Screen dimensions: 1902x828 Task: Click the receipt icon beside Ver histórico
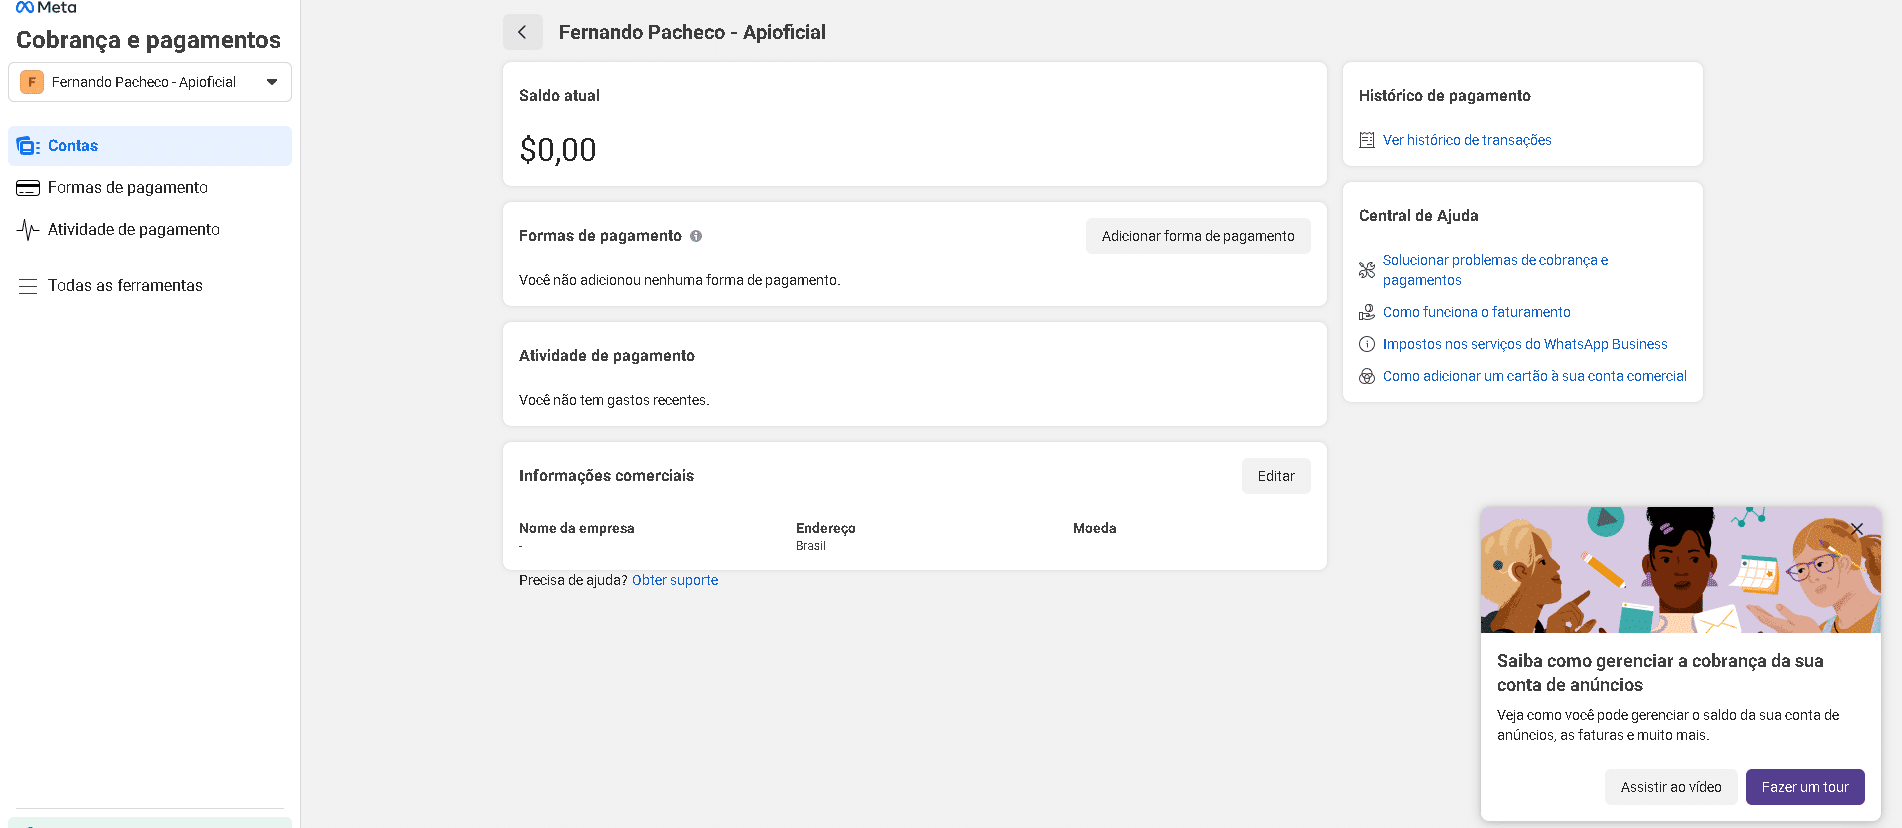click(1367, 140)
